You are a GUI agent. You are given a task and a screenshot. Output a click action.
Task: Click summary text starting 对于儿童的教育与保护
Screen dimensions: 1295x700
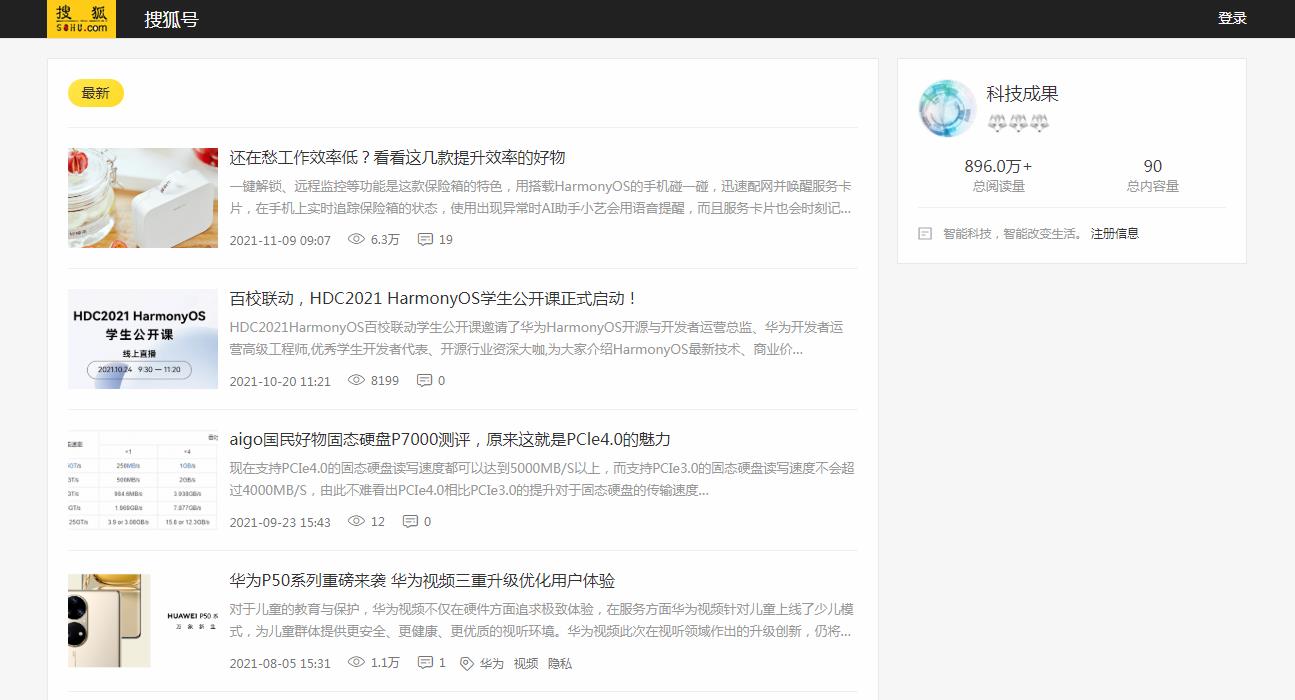[x=542, y=620]
